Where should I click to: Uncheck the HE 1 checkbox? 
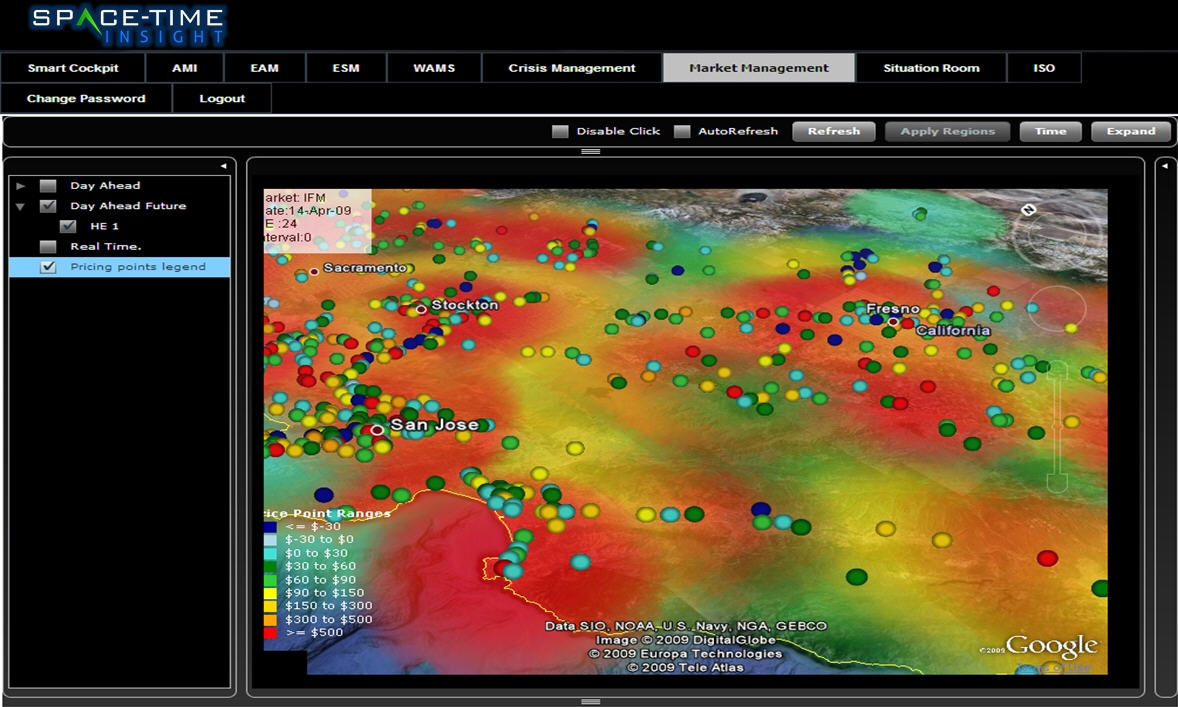click(67, 226)
